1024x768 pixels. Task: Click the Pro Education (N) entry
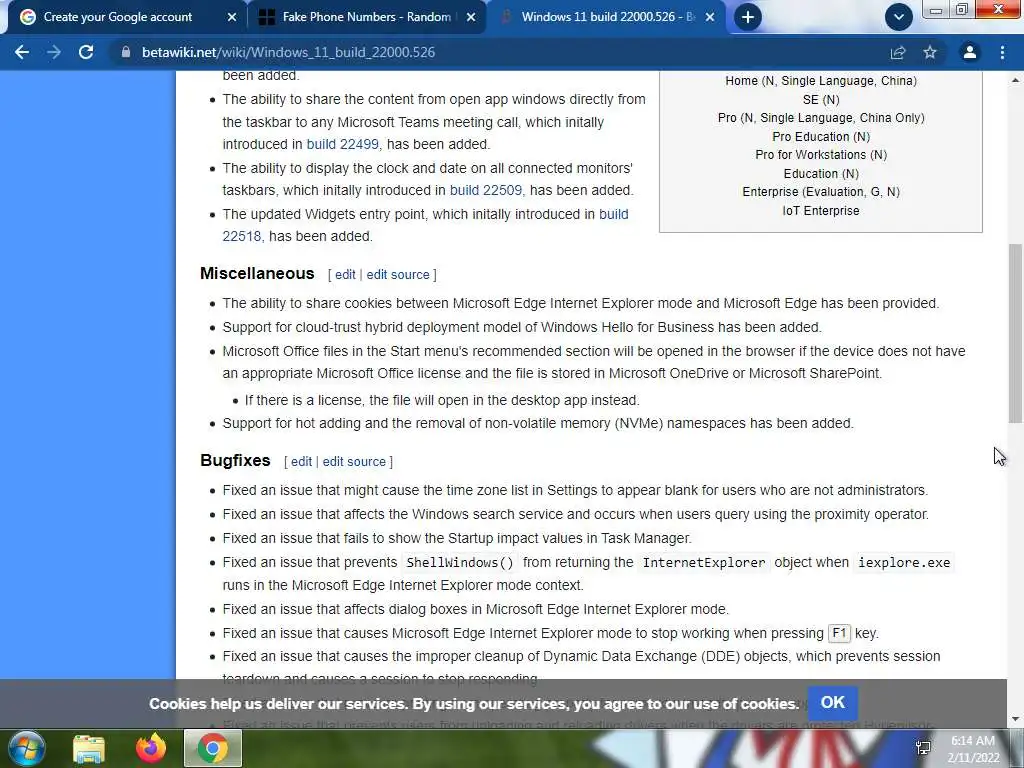point(821,136)
